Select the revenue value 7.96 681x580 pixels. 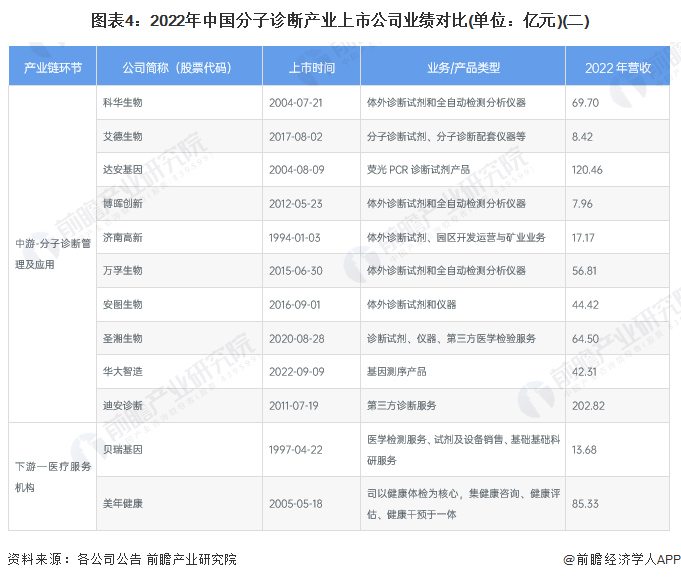pyautogui.click(x=582, y=203)
